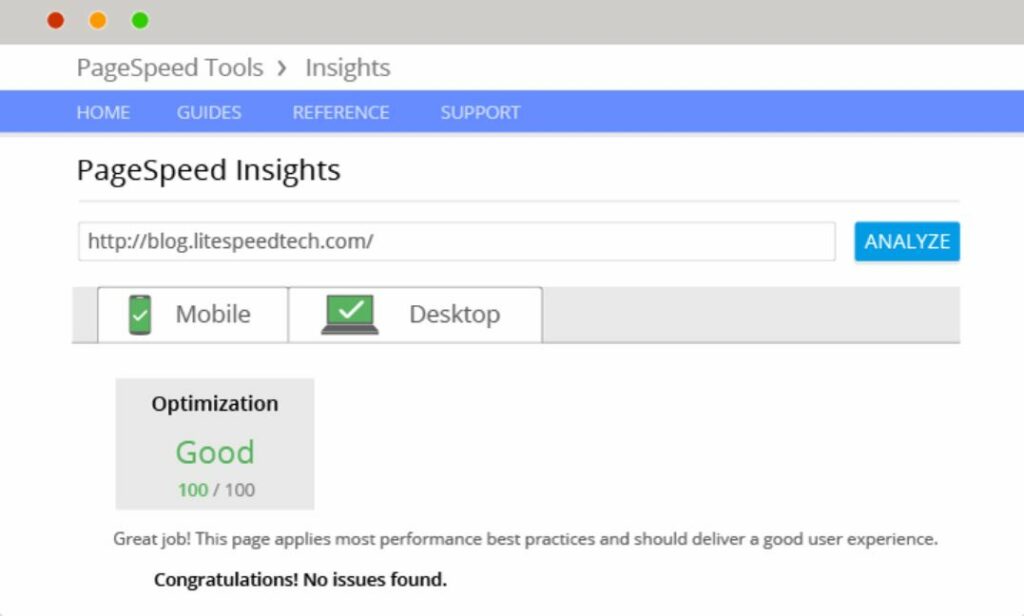Click the Optimization heading in the score card

point(215,404)
